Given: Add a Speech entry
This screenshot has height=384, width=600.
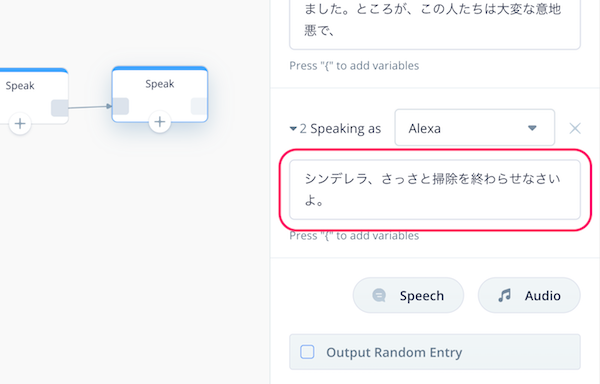Looking at the screenshot, I should (408, 295).
